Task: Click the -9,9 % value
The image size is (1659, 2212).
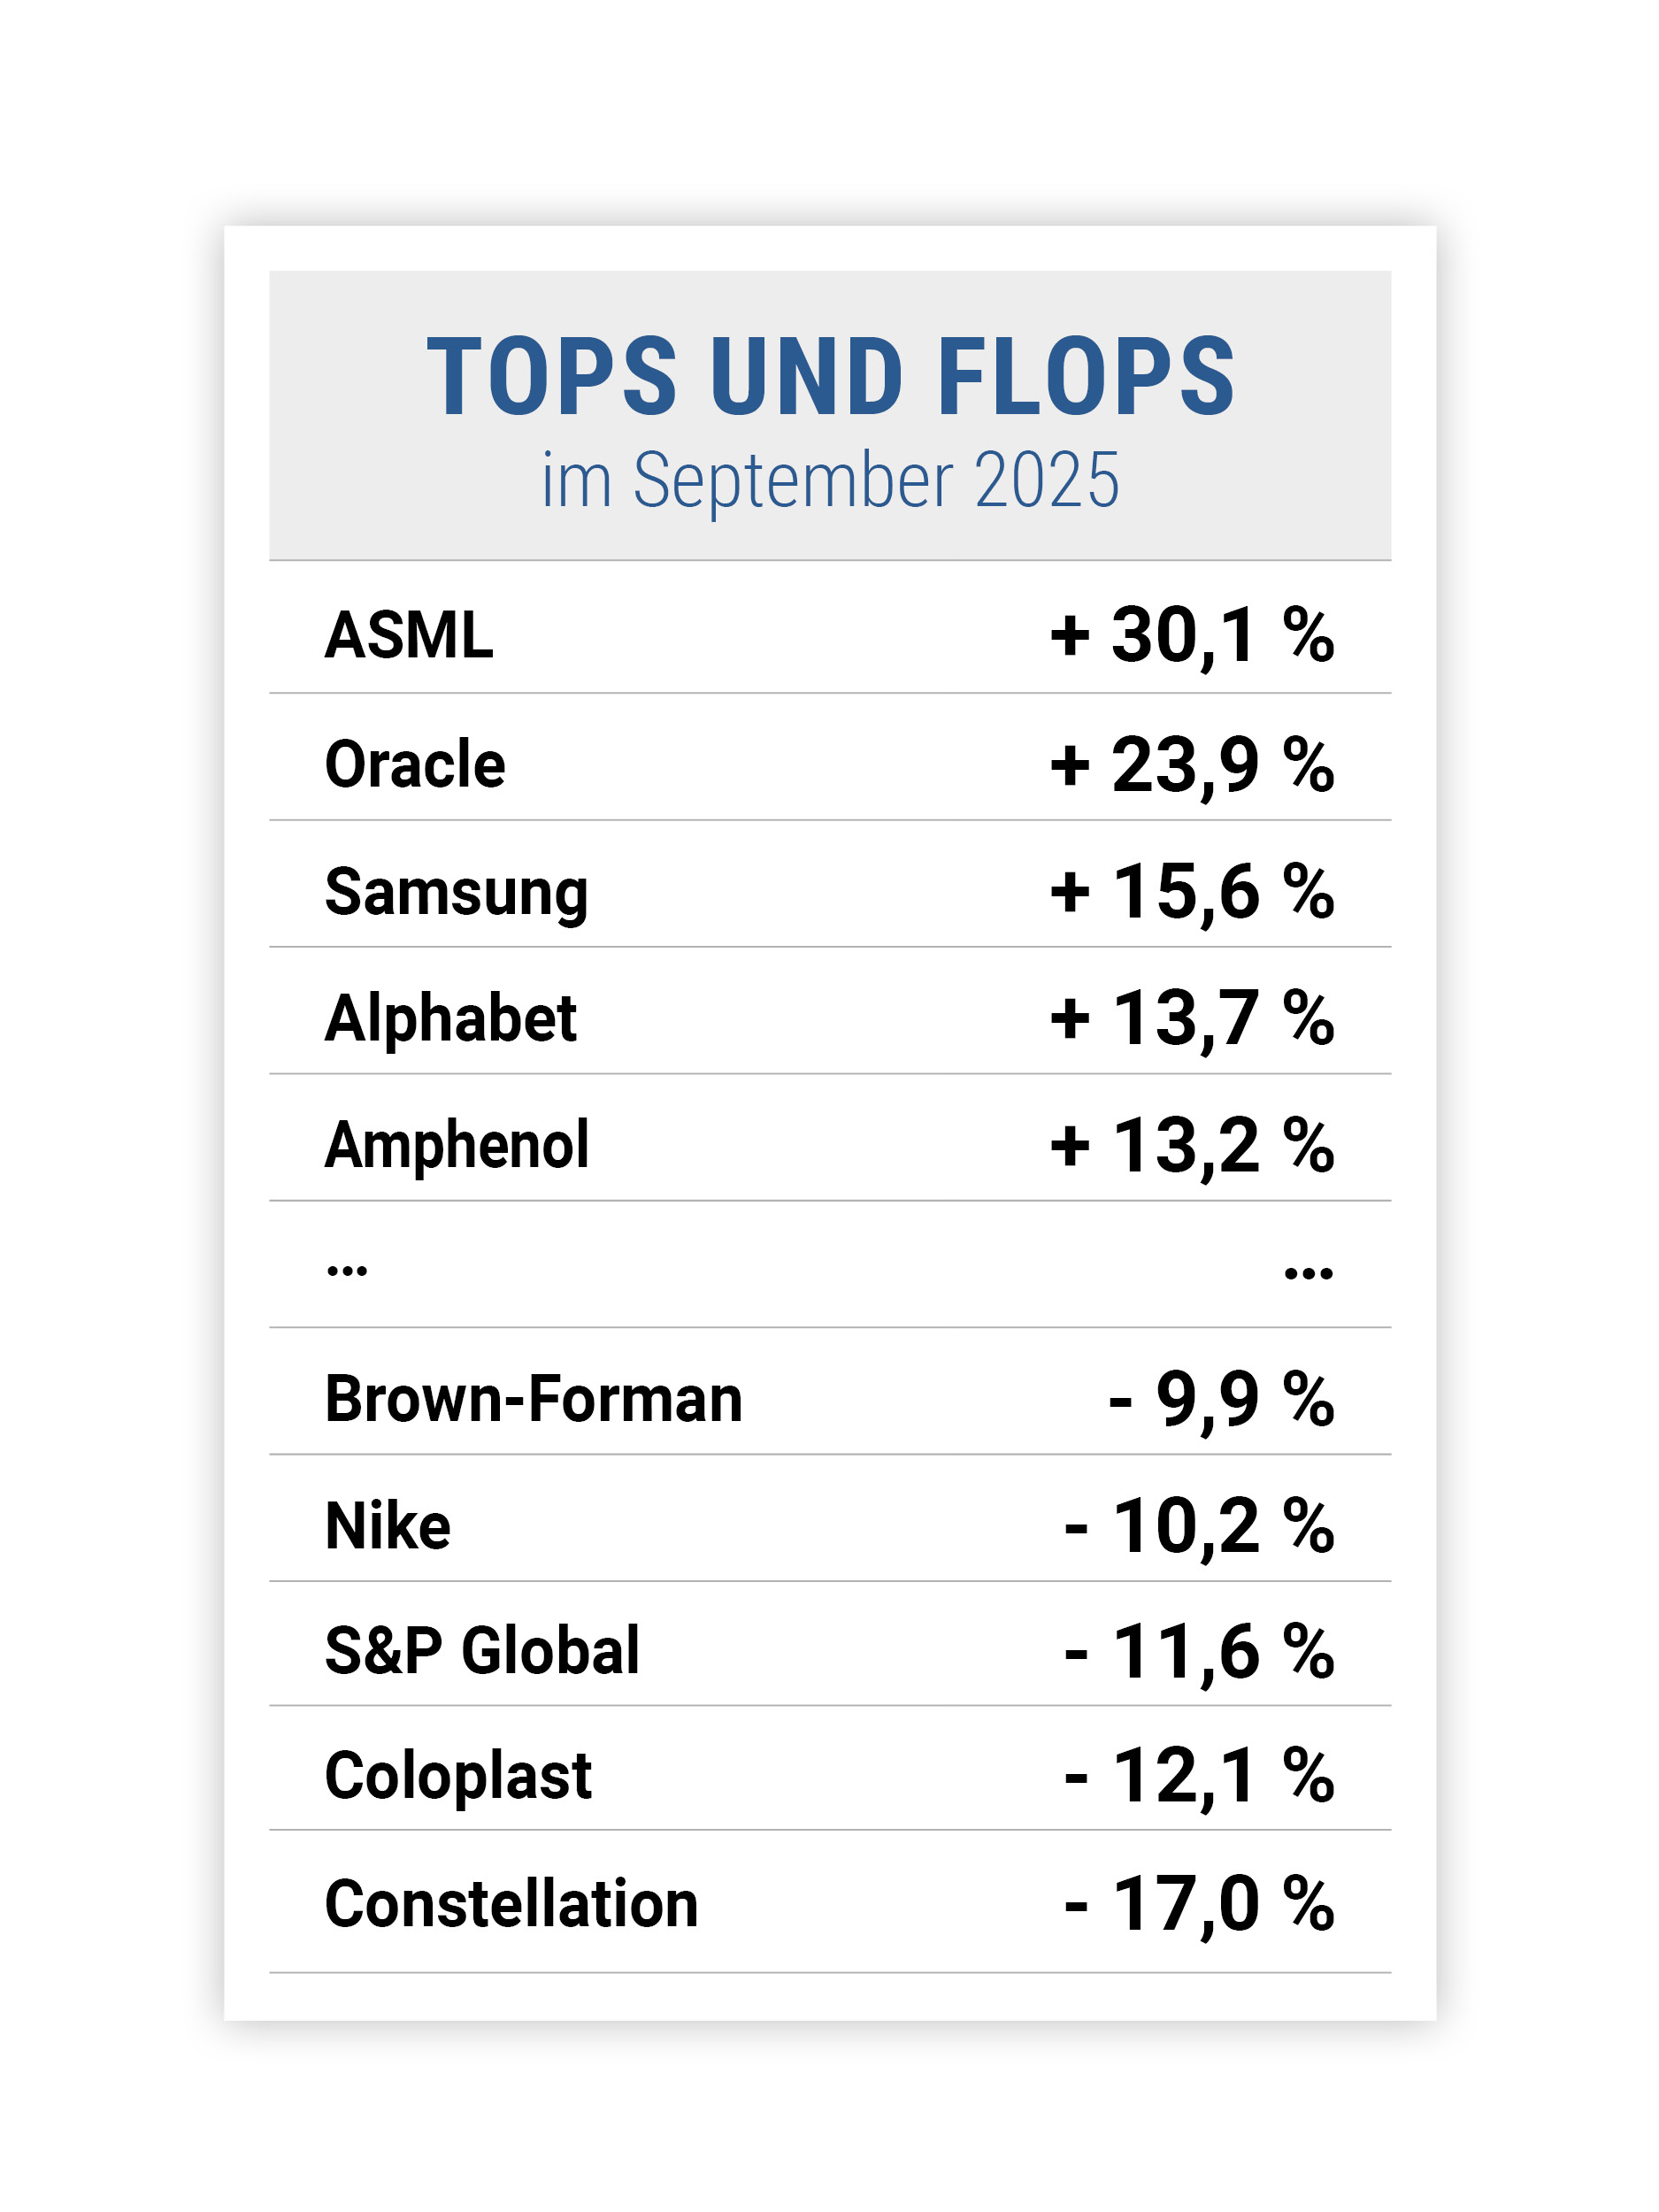Action: coord(1220,1399)
